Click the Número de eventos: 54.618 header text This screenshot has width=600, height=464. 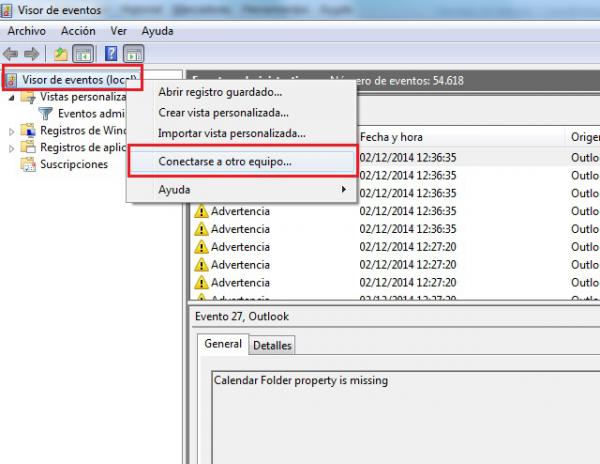click(397, 81)
